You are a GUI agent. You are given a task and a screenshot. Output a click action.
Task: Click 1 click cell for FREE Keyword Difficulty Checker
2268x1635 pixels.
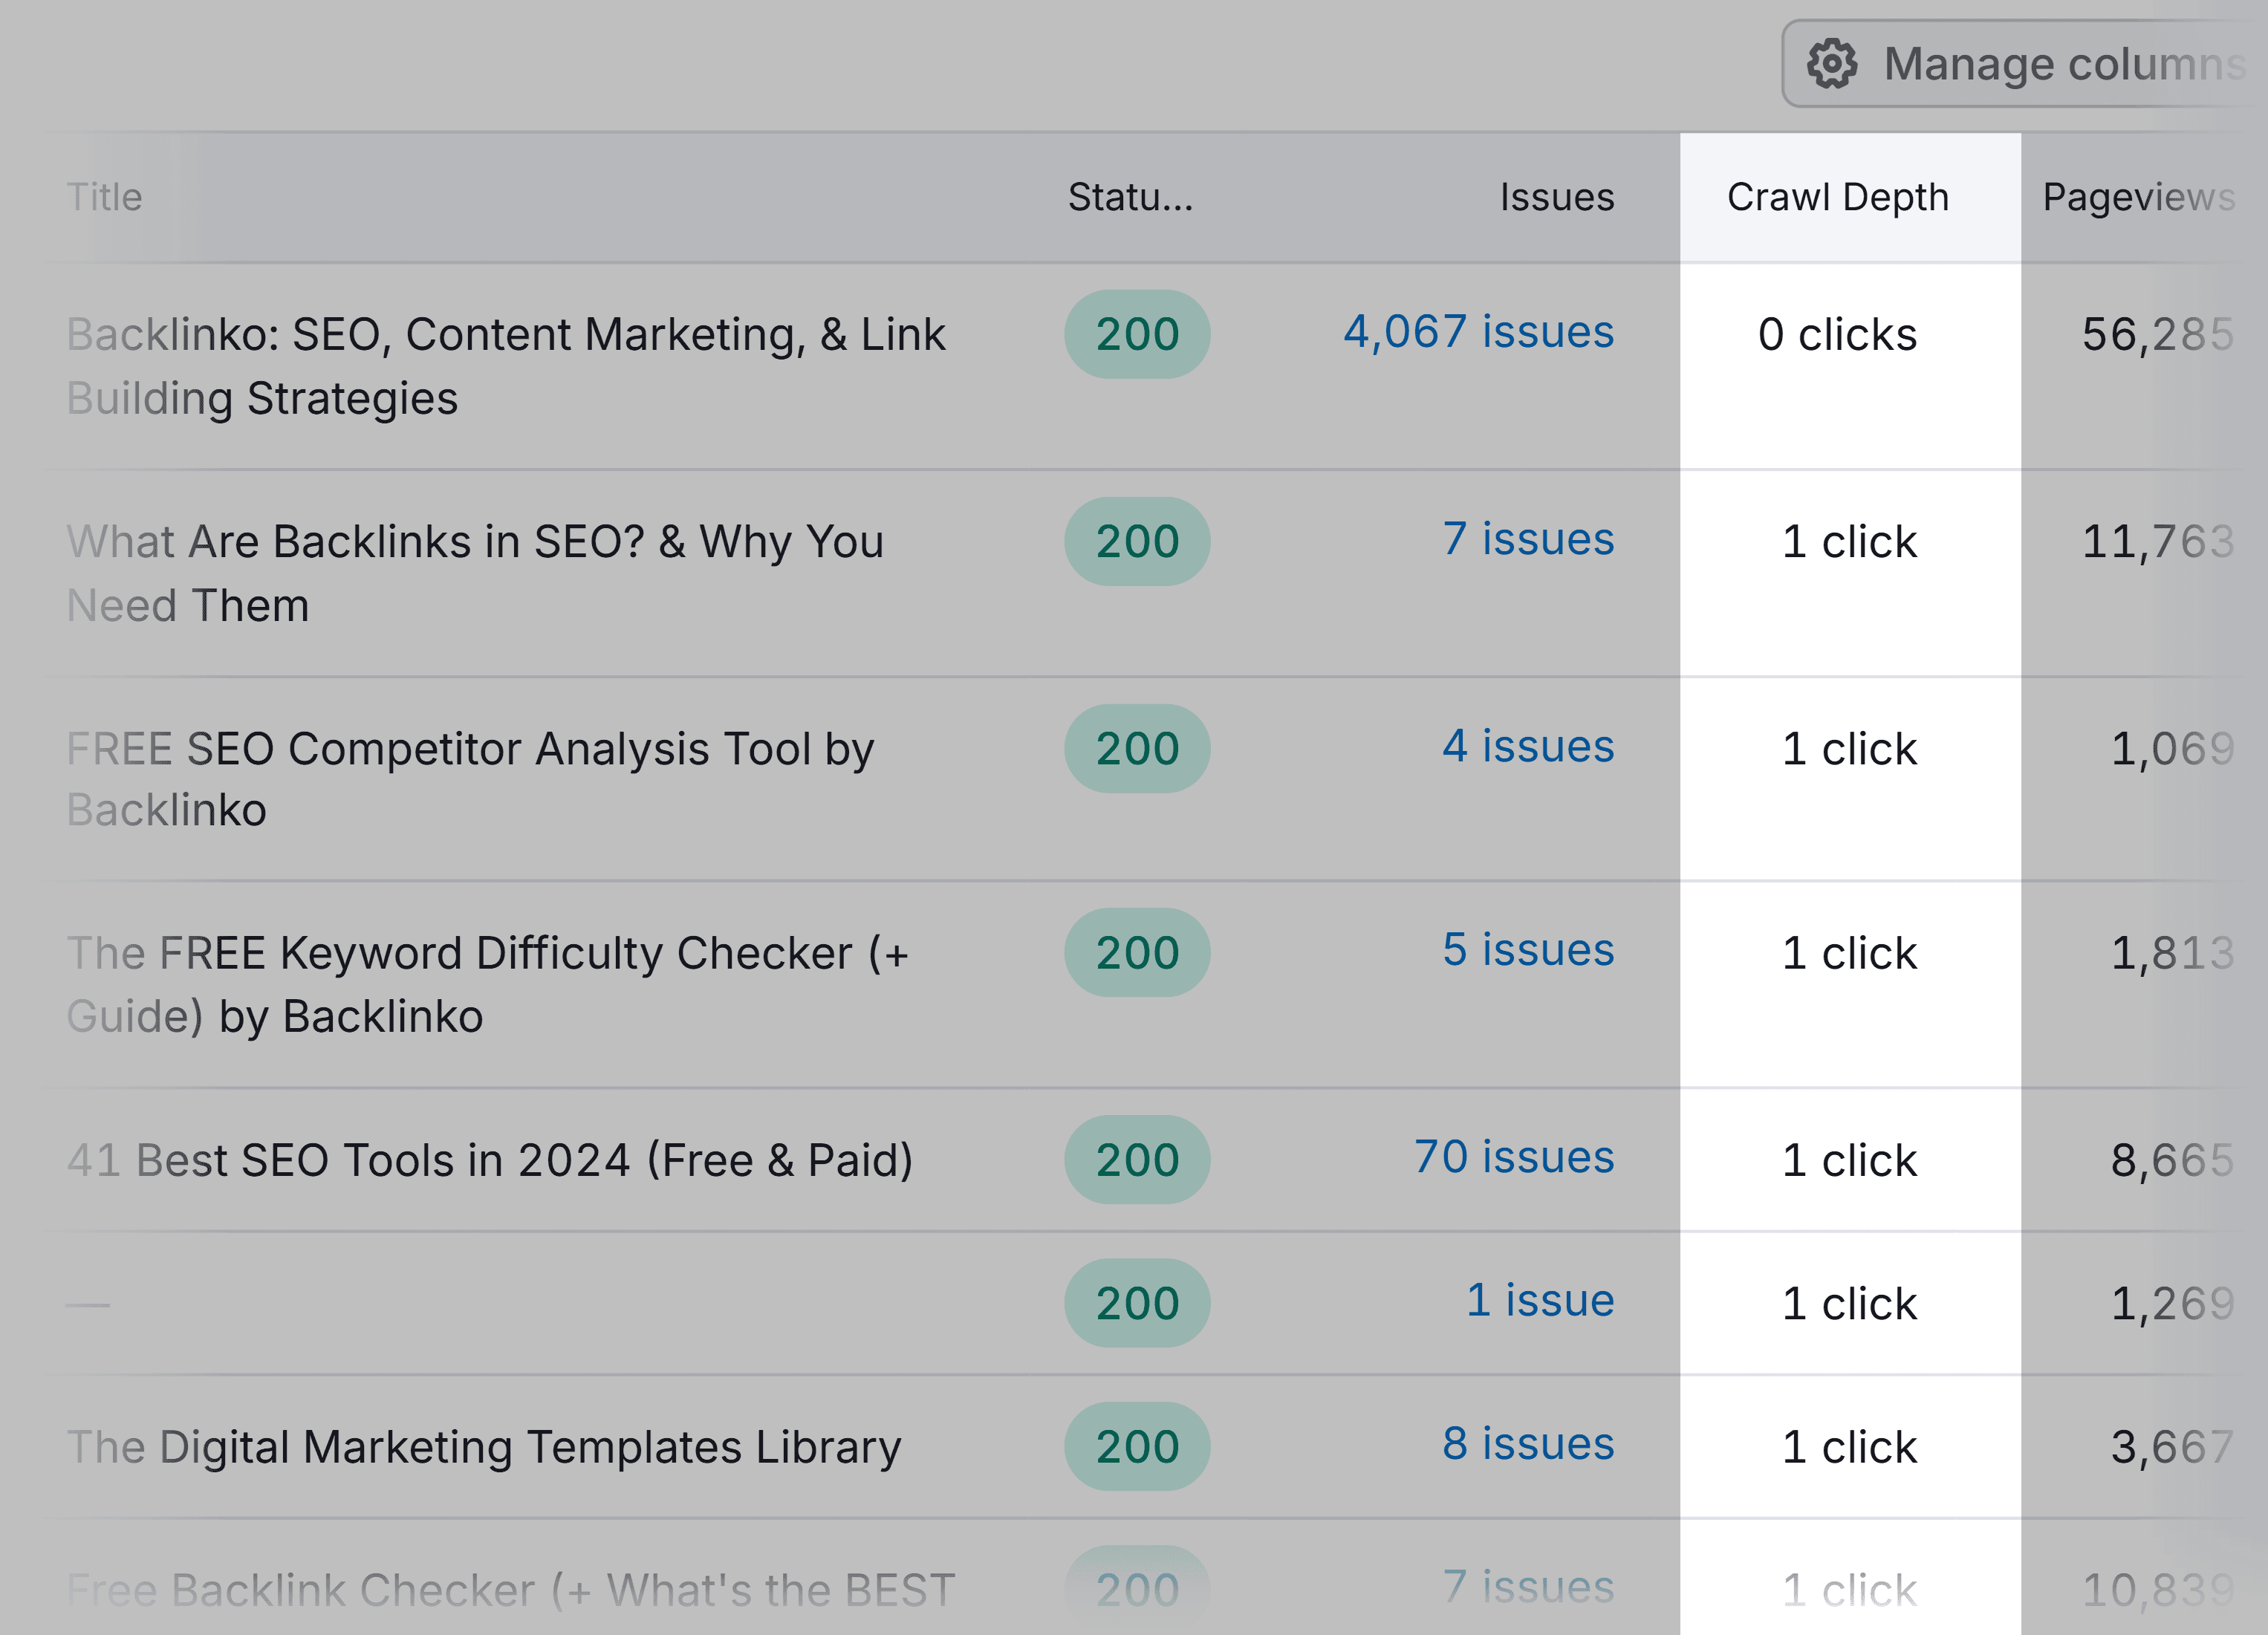point(1849,952)
